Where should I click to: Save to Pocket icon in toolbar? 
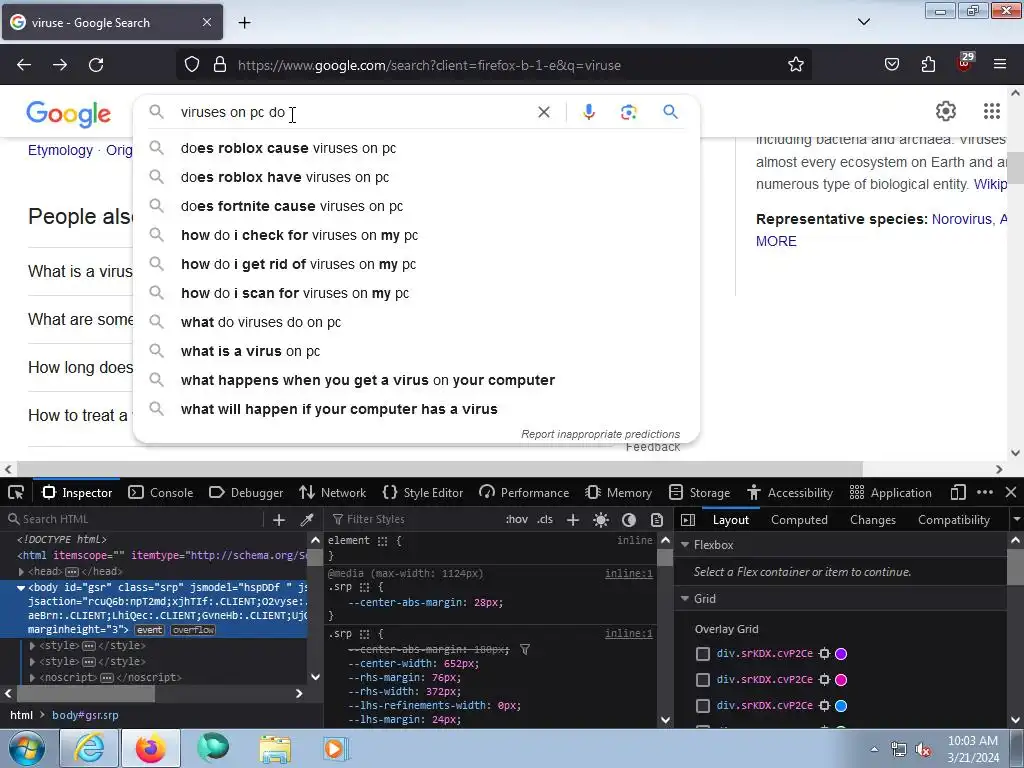click(892, 65)
